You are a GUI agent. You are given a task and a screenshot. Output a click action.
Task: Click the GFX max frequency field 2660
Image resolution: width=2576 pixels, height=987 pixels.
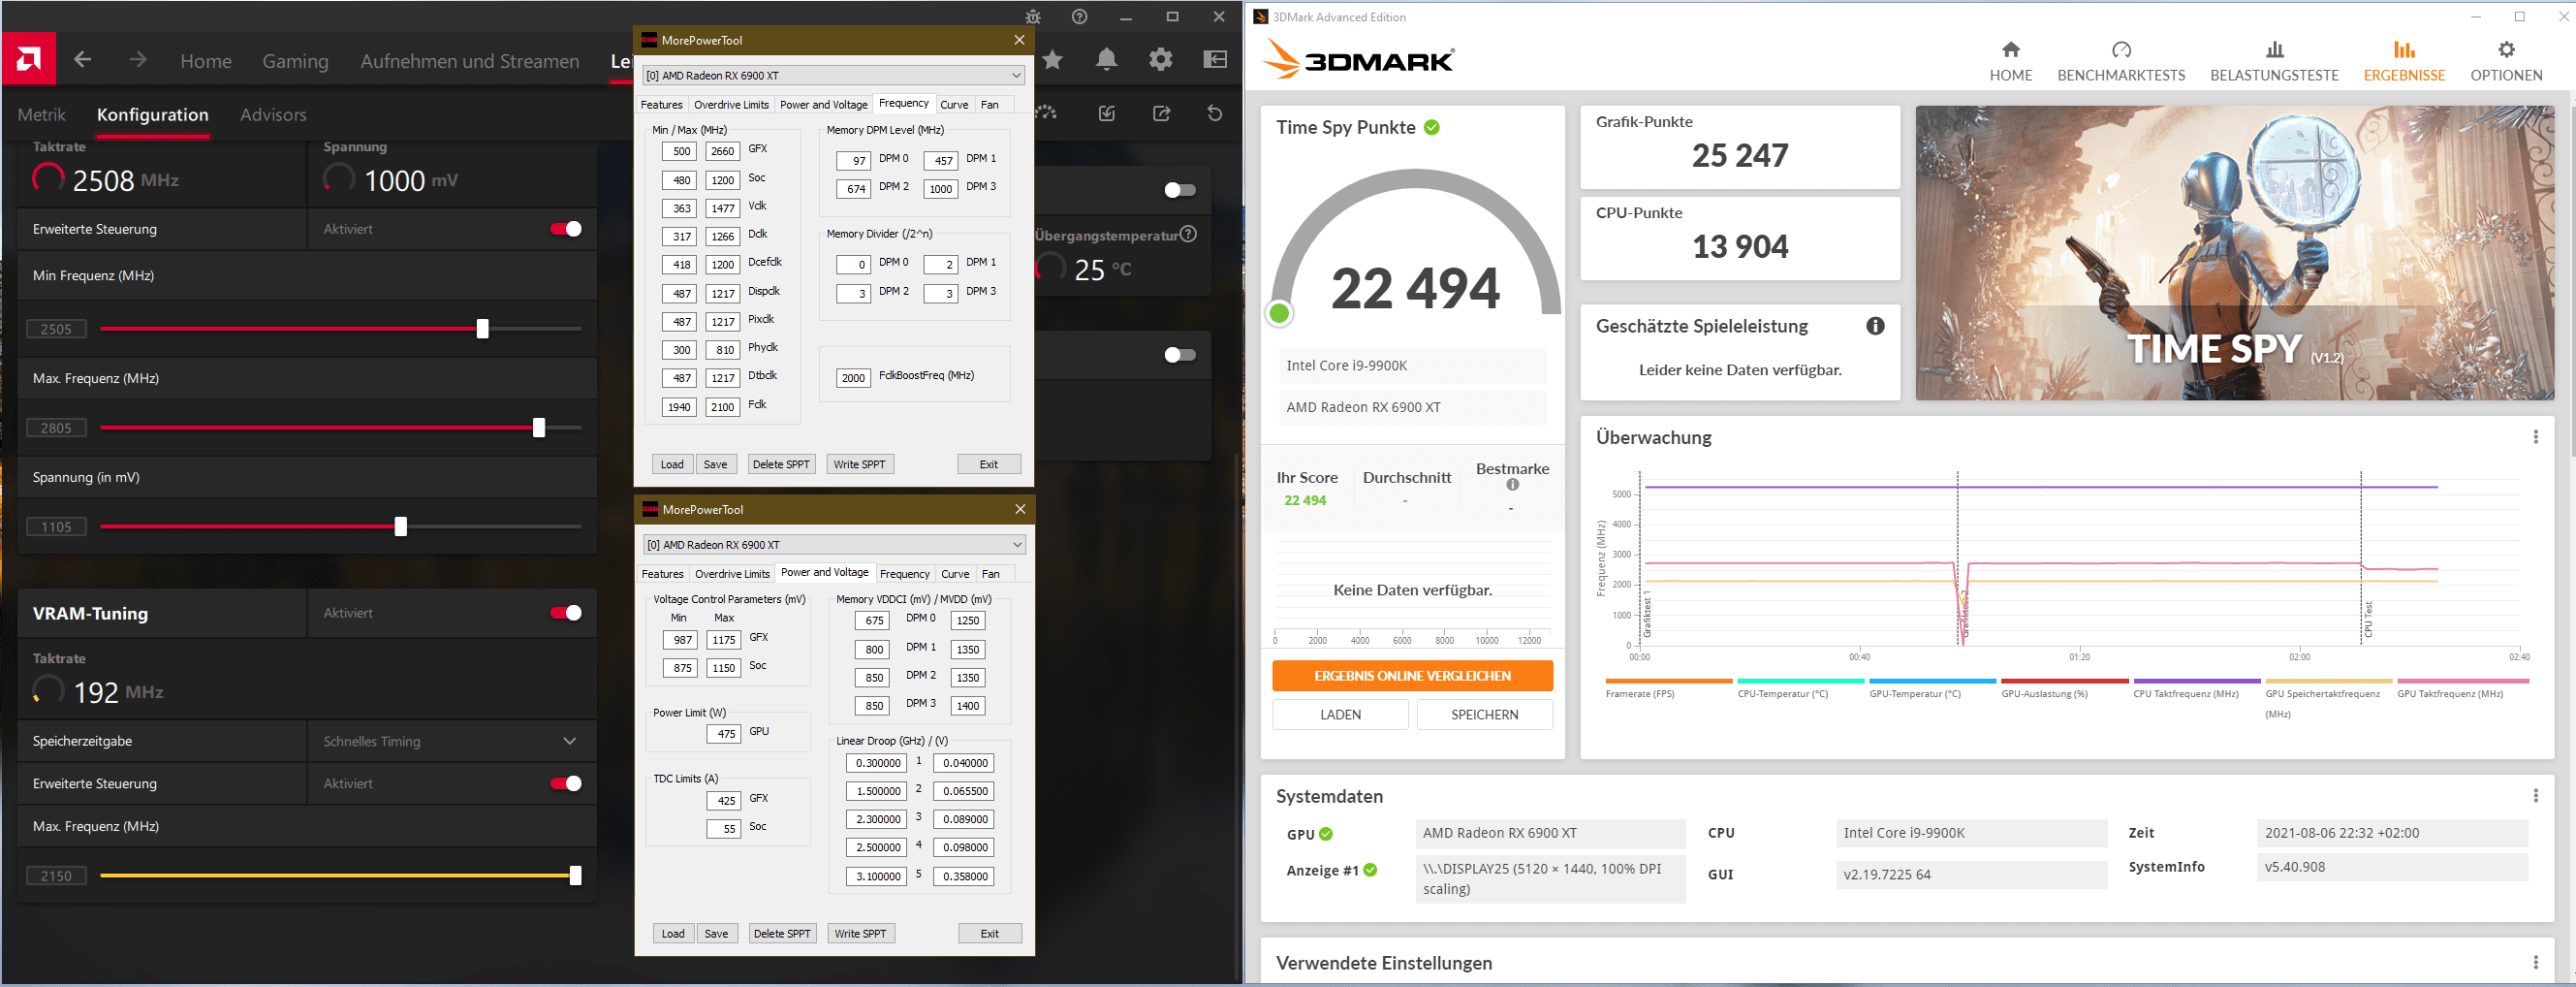[722, 152]
